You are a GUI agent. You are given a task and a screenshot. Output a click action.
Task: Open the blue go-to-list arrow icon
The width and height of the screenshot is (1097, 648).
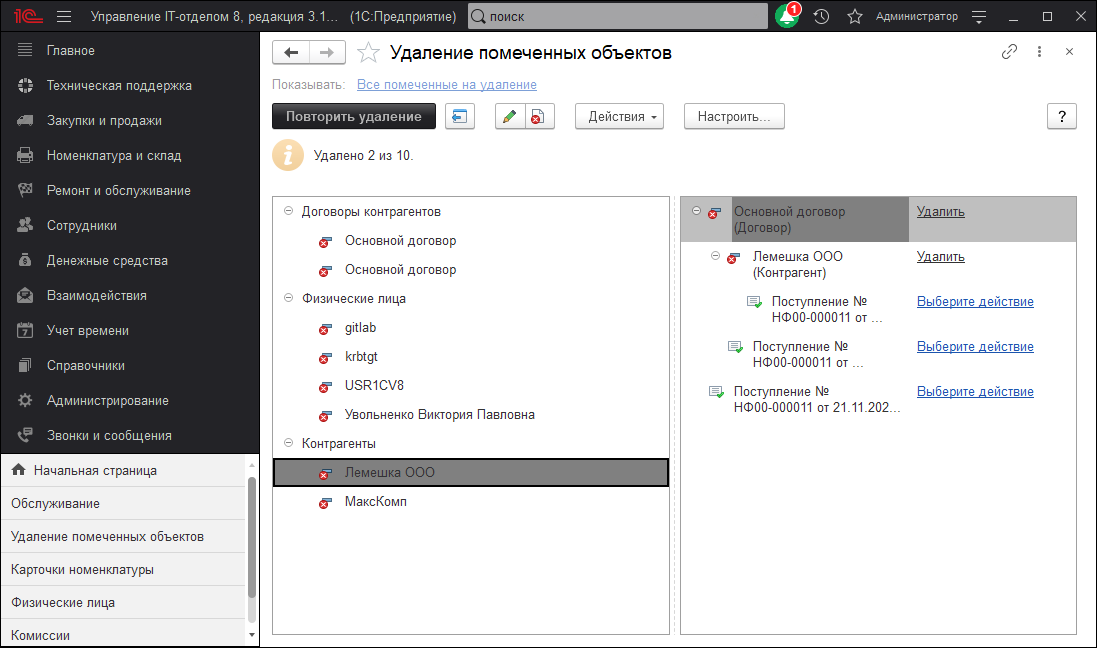460,115
